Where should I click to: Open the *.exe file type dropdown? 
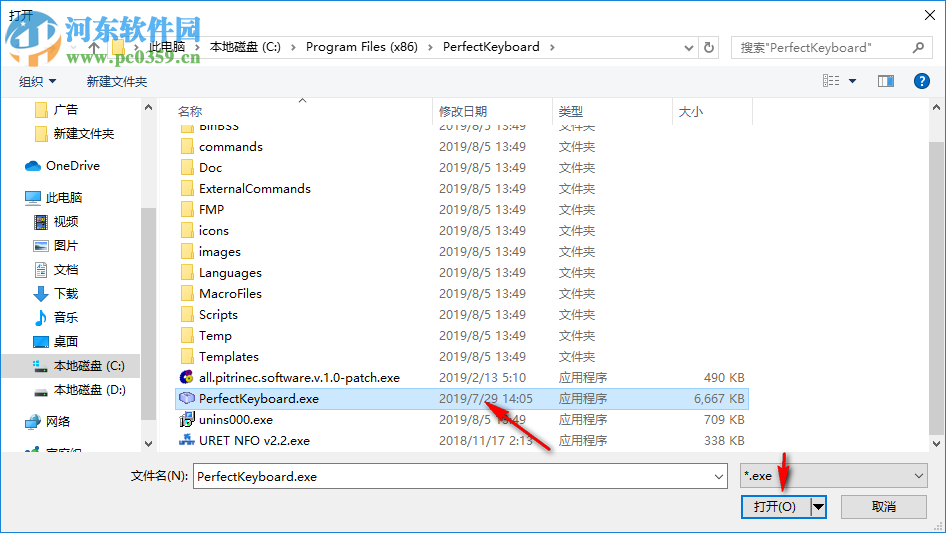834,476
